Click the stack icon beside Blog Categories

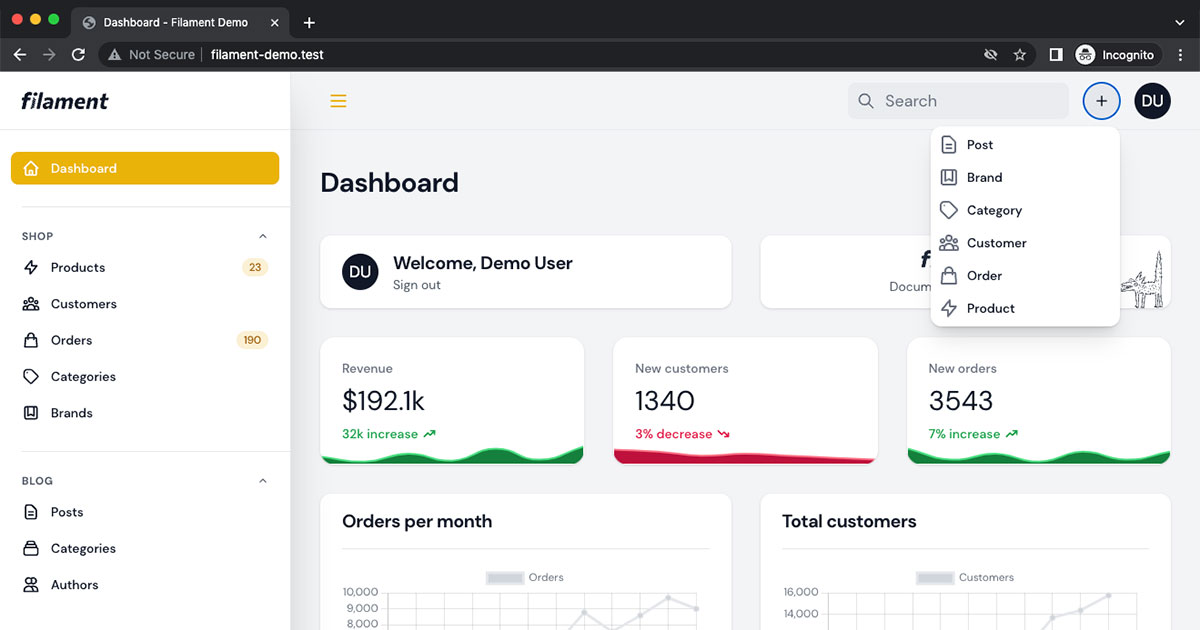pyautogui.click(x=31, y=548)
